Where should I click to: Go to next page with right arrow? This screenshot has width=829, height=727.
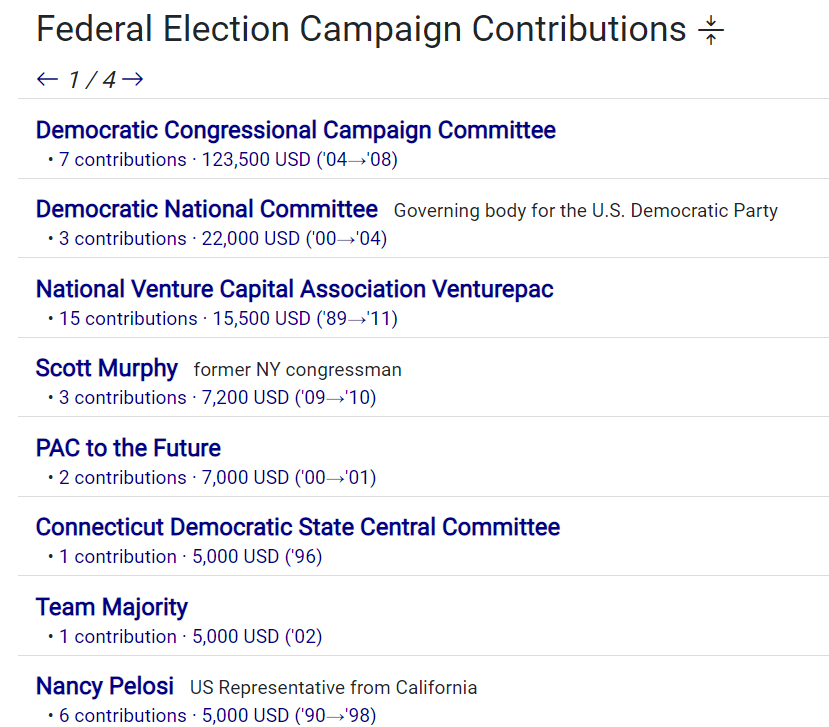click(x=133, y=79)
